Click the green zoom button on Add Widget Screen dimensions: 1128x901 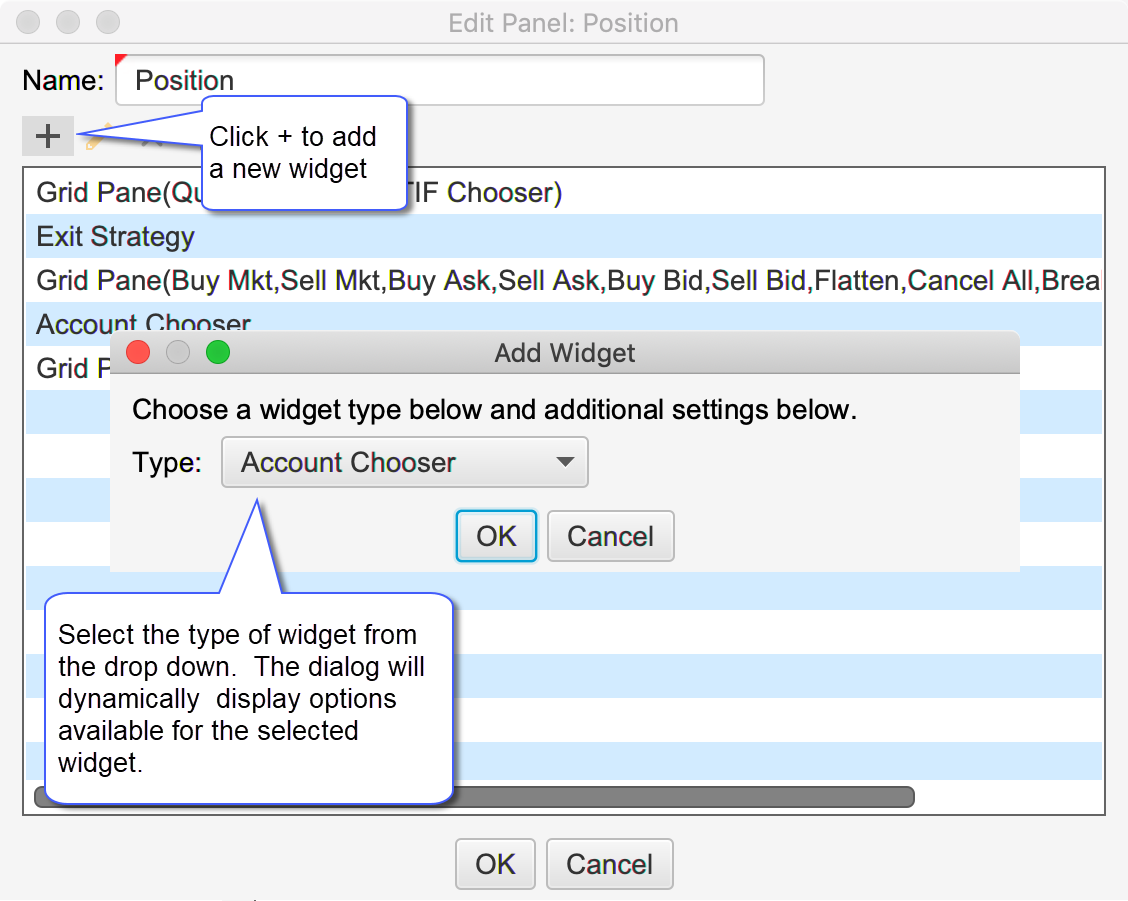tap(218, 352)
